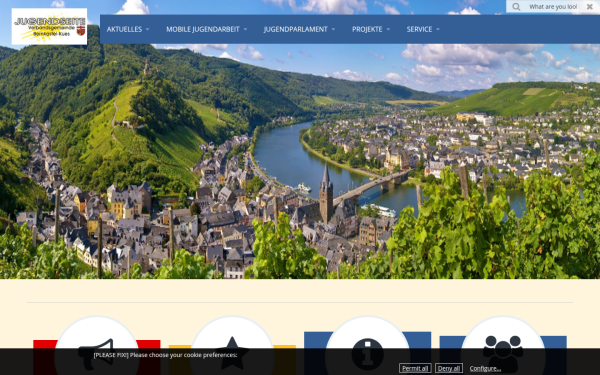Expand the Mobile Jugendarbeit dropdown arrow

(245, 29)
